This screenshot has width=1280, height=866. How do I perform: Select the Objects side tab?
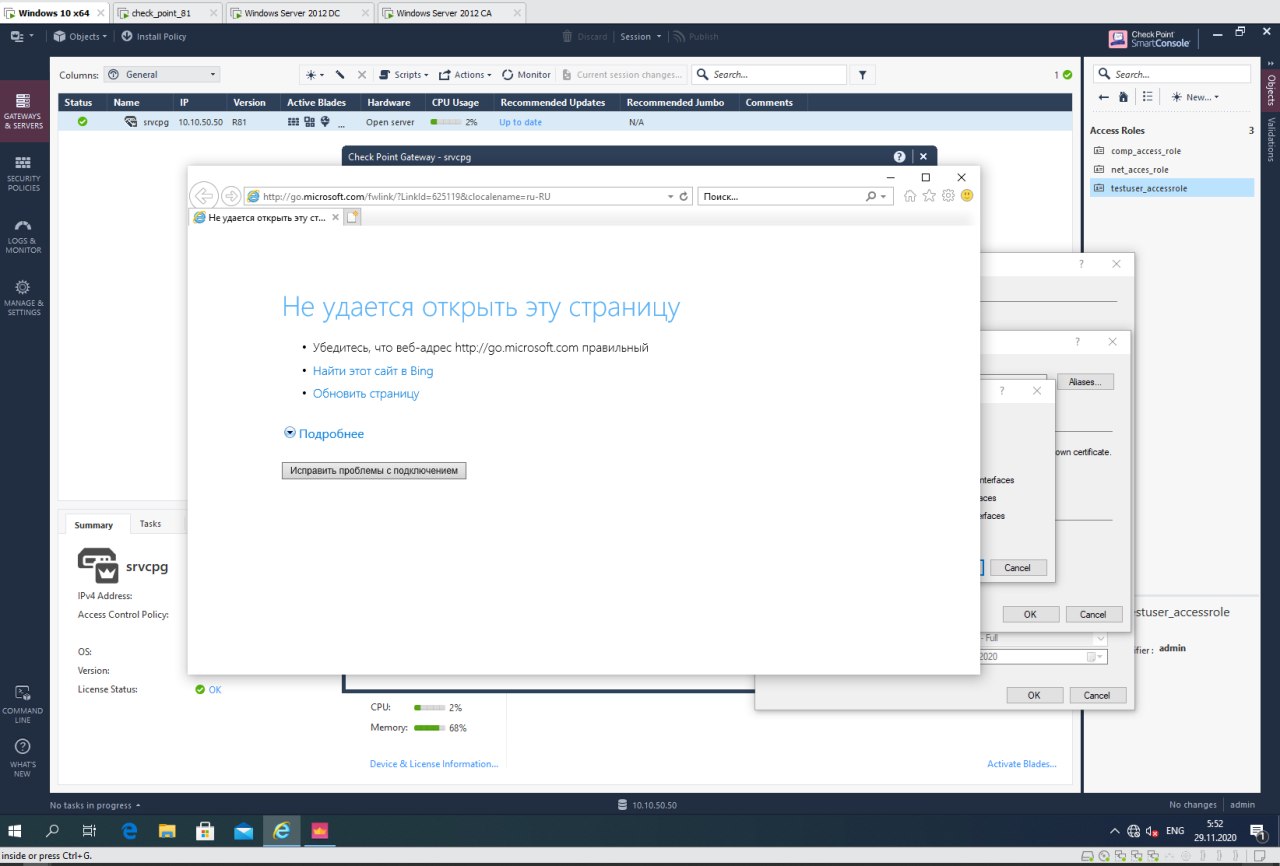pyautogui.click(x=1272, y=89)
